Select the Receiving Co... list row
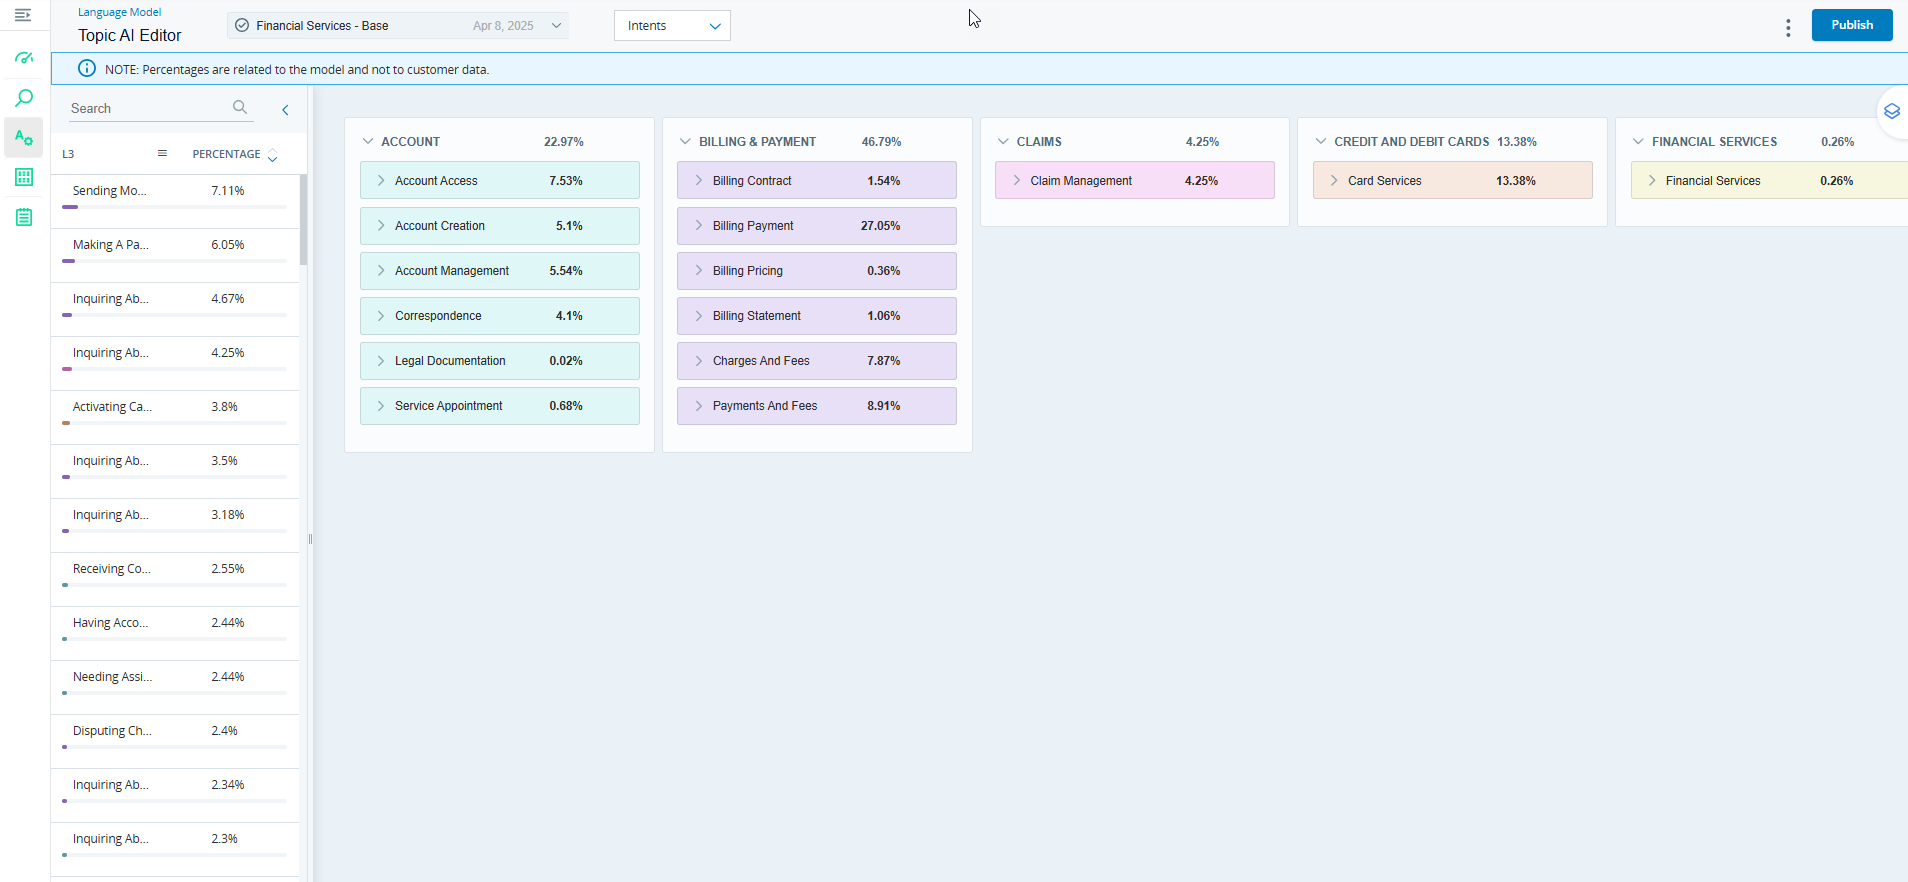Image resolution: width=1908 pixels, height=882 pixels. [175, 579]
